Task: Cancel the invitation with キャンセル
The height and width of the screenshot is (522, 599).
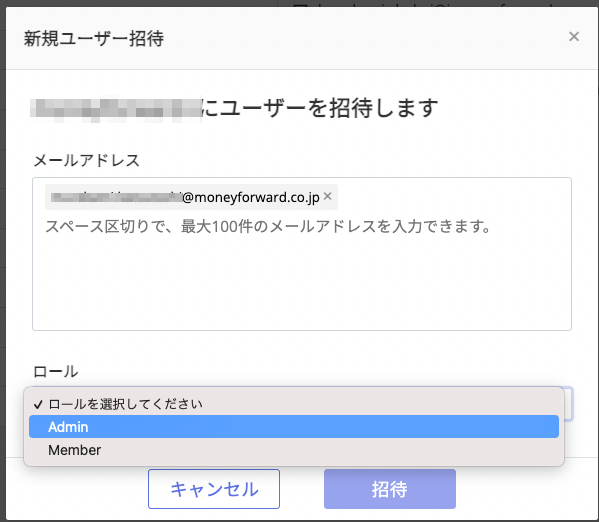Action: [214, 489]
